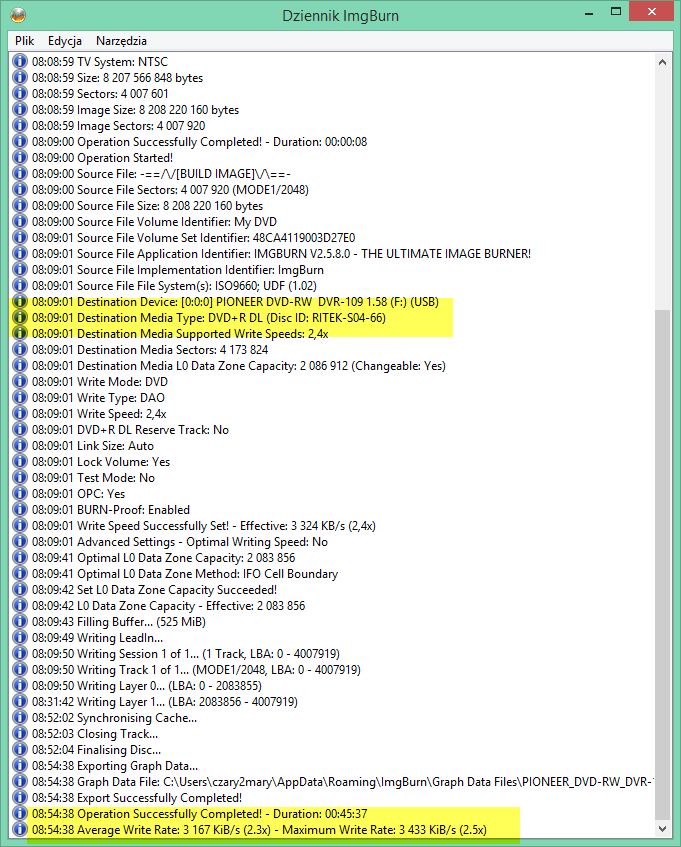Screen dimensions: 681x847
Task: Select line 'Advanced Settings - Optimal Writing Speed: No'
Action: tap(180, 542)
